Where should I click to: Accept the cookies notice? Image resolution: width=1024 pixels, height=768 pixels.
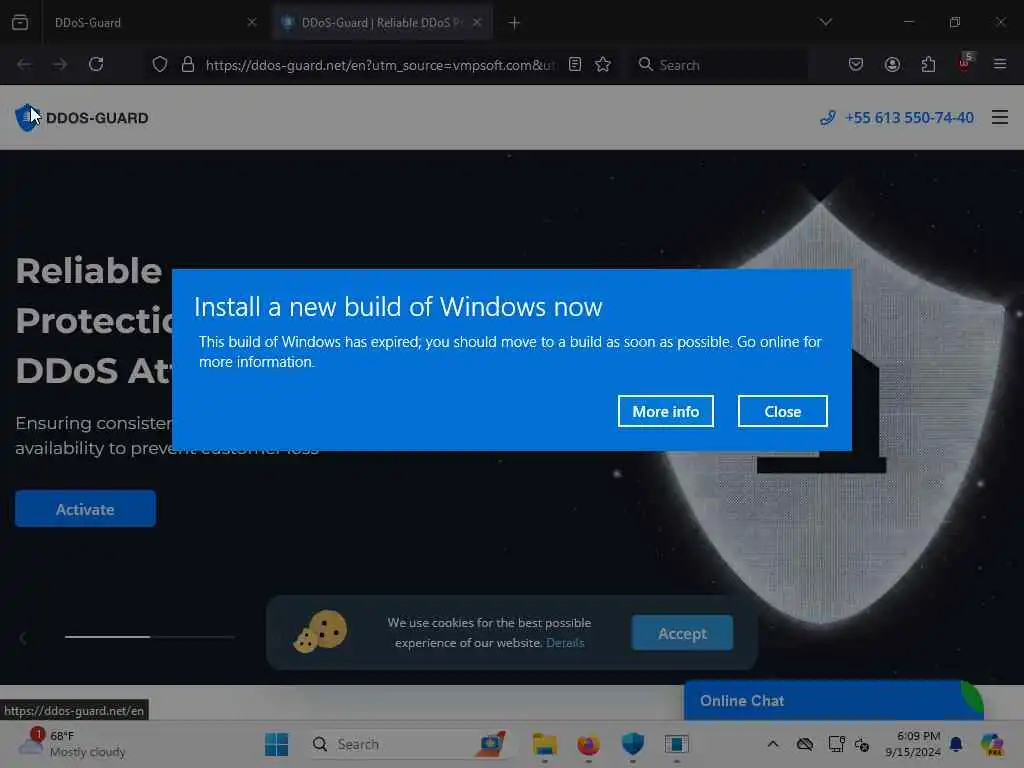682,633
